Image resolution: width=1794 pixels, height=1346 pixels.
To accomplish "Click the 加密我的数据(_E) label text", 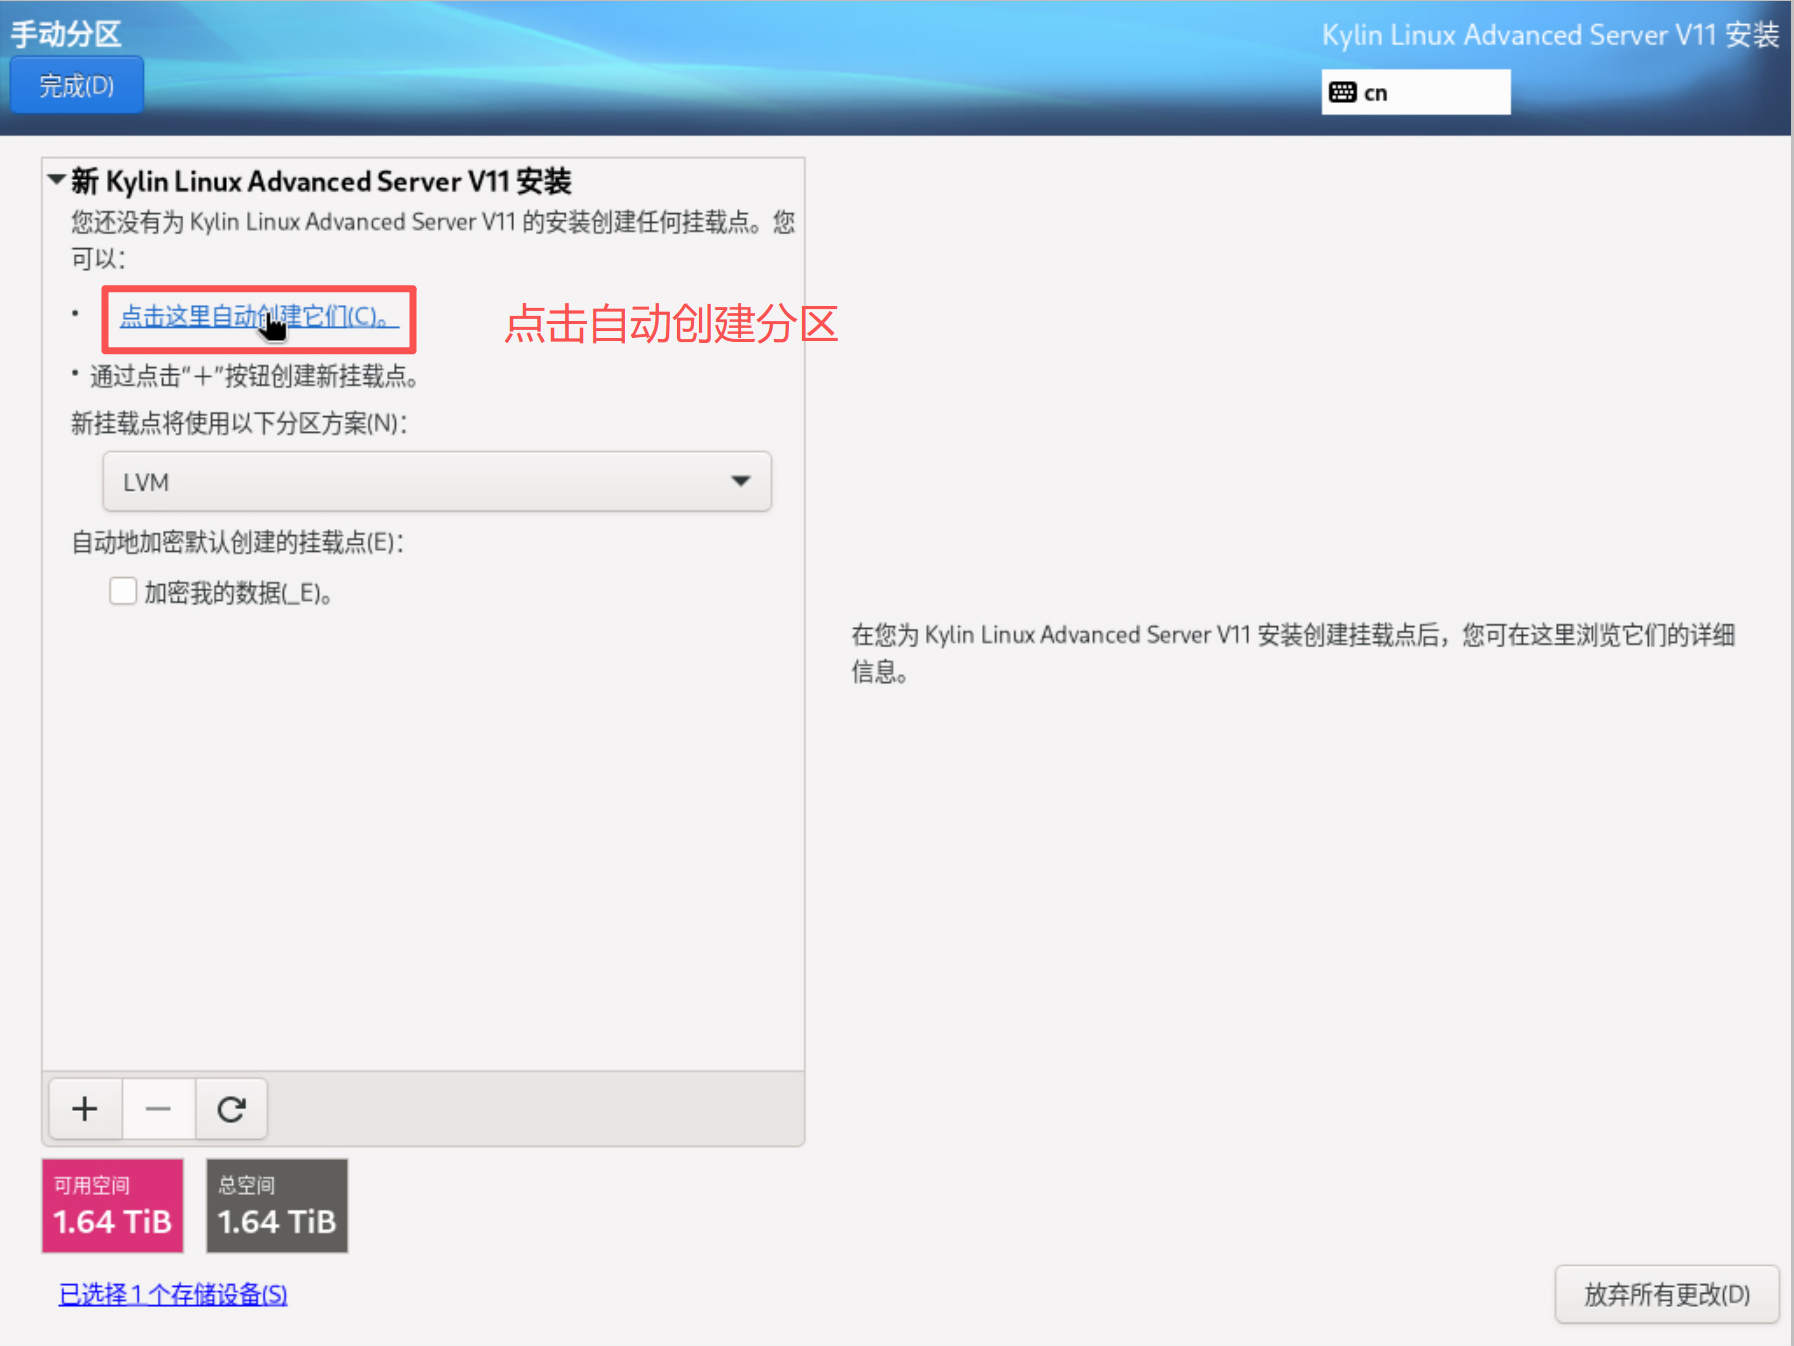I will click(x=238, y=593).
